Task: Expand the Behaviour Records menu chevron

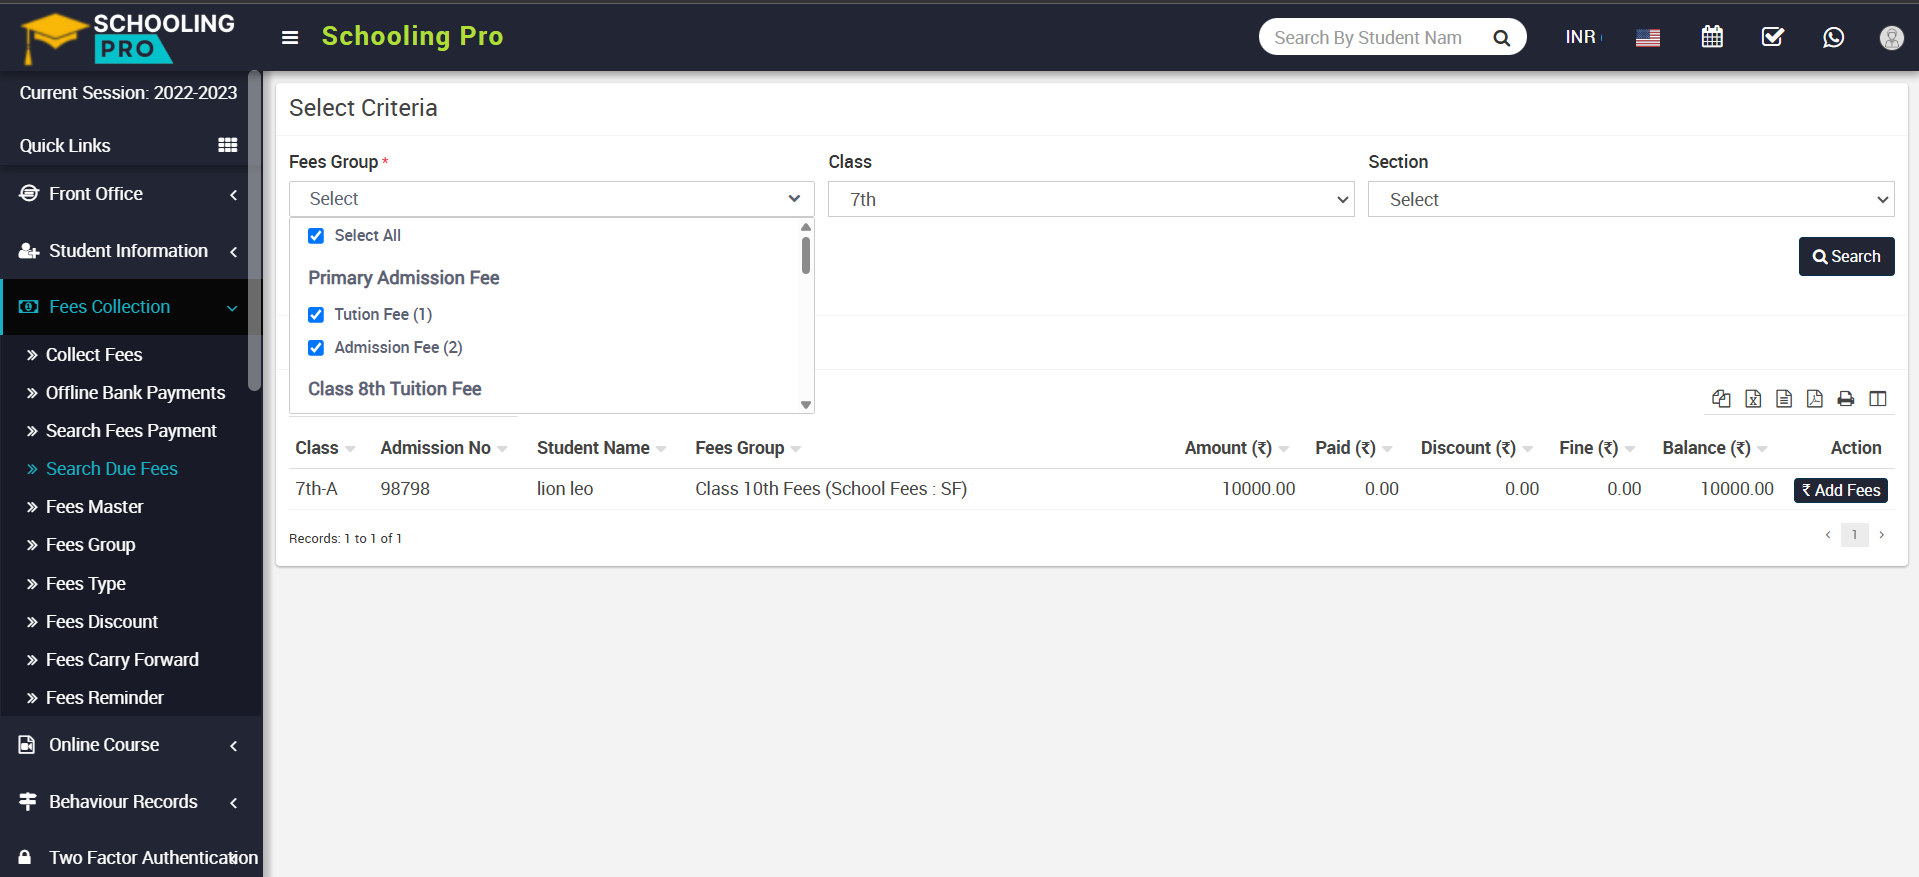Action: pyautogui.click(x=234, y=802)
